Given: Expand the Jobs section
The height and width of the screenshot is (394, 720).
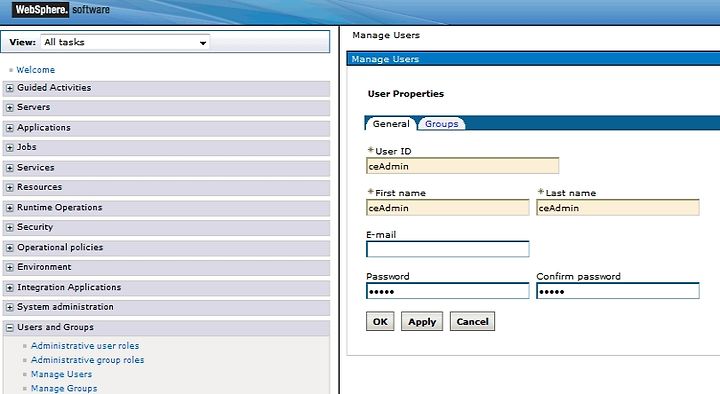Looking at the screenshot, I should click(x=10, y=147).
